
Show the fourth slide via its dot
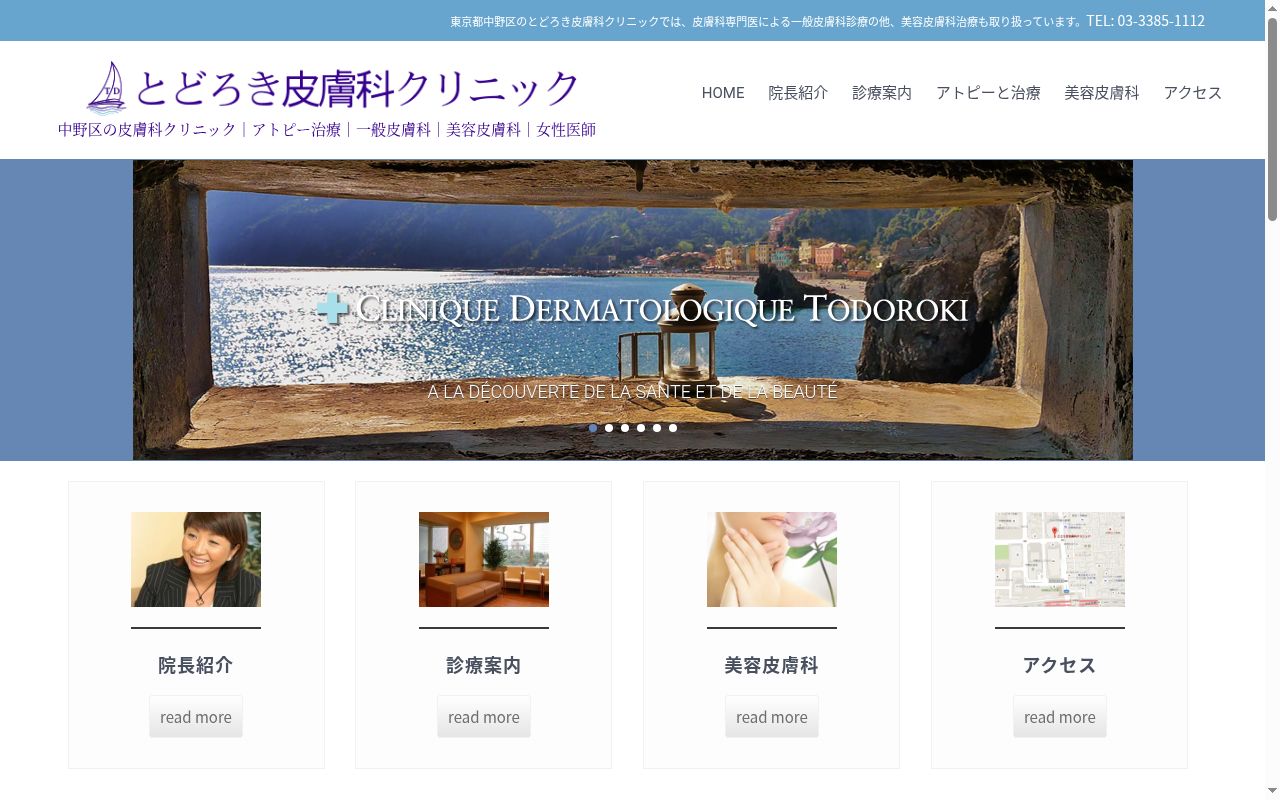[x=641, y=428]
